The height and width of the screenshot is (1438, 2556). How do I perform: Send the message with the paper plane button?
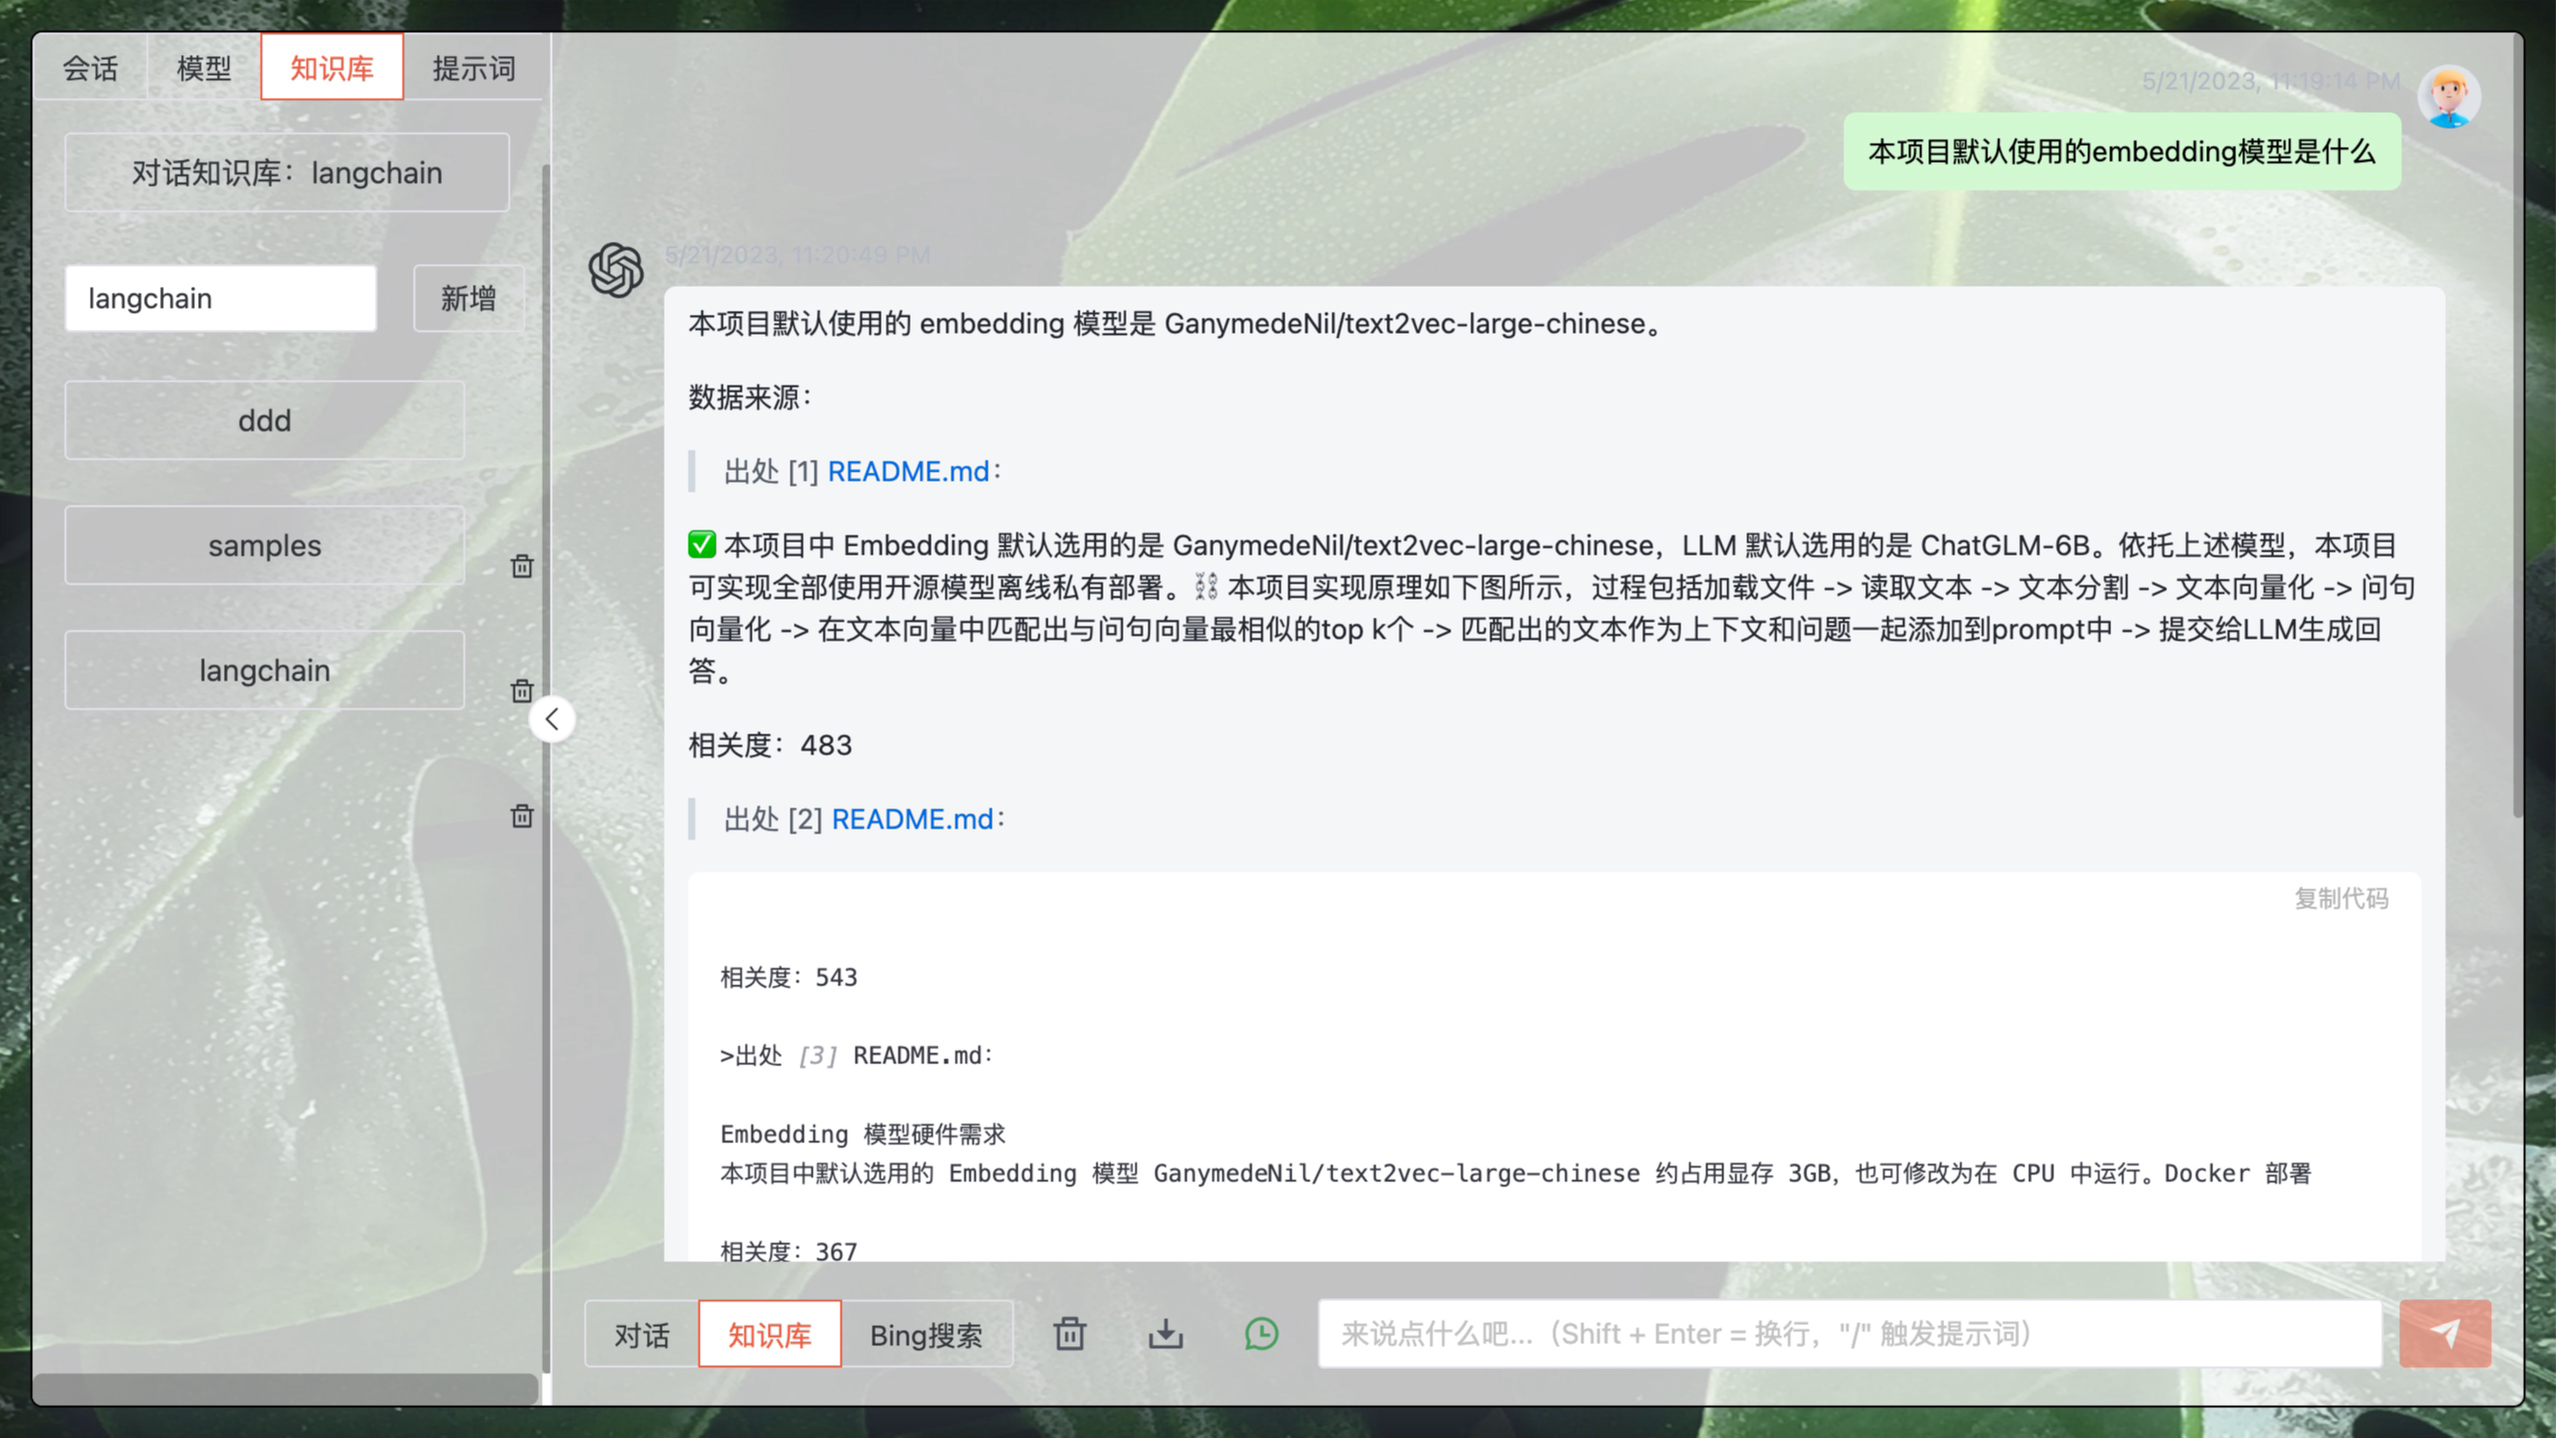point(2444,1334)
